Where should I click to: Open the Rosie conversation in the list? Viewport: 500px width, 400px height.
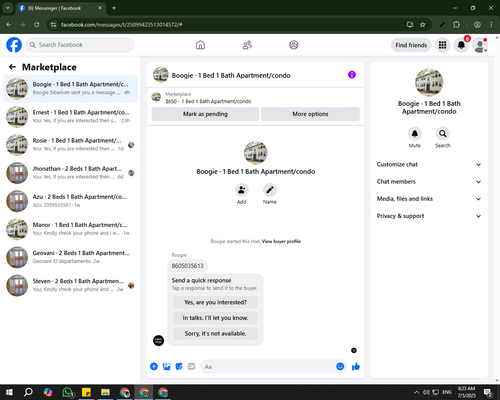pyautogui.click(x=70, y=145)
